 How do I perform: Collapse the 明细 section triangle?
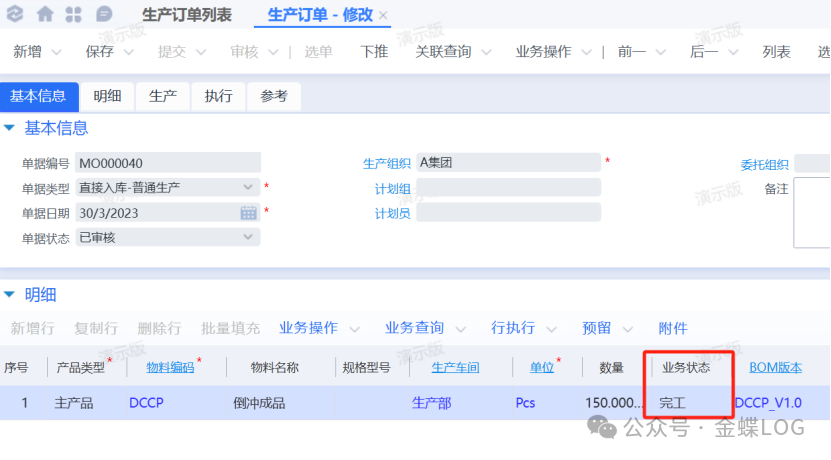[x=10, y=295]
